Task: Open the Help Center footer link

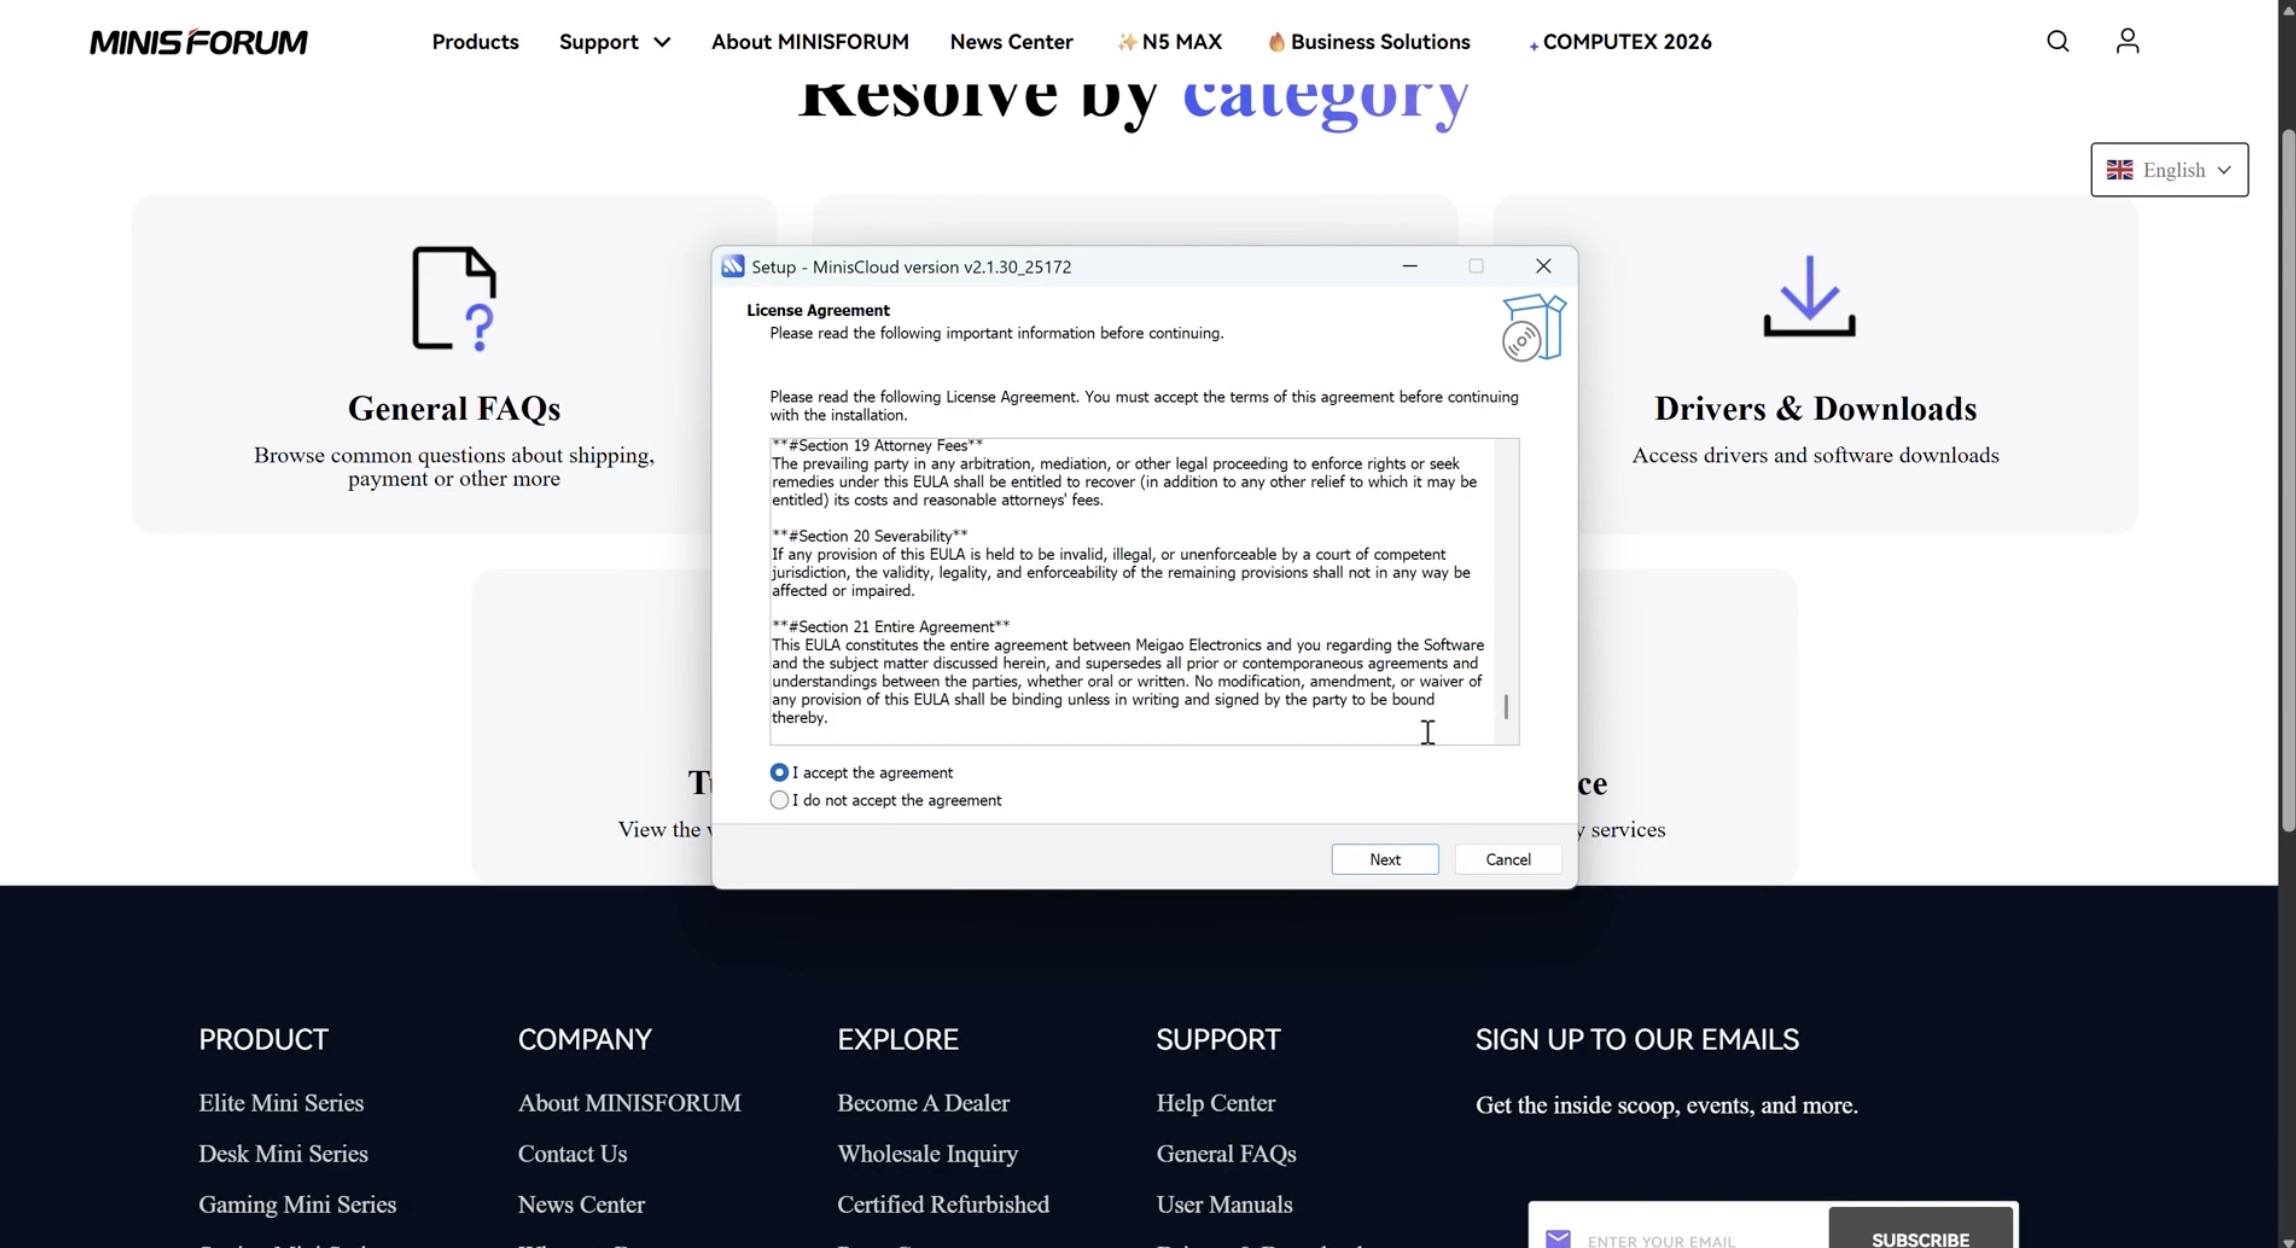Action: click(1215, 1102)
